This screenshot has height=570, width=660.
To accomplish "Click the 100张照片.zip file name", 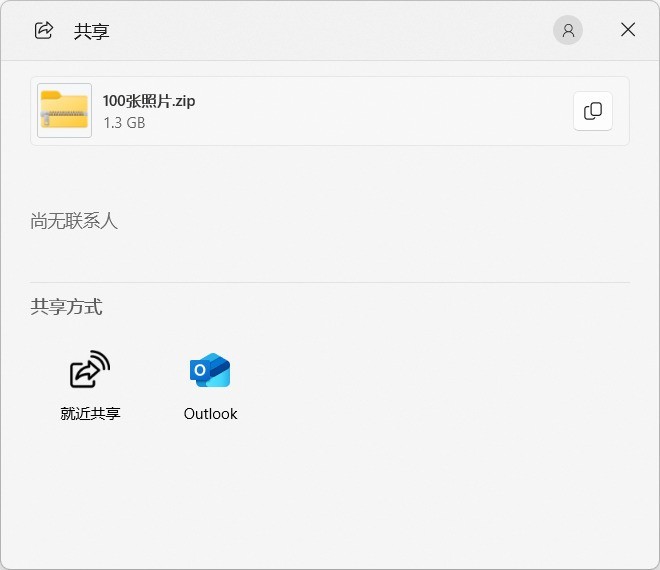I will click(149, 101).
